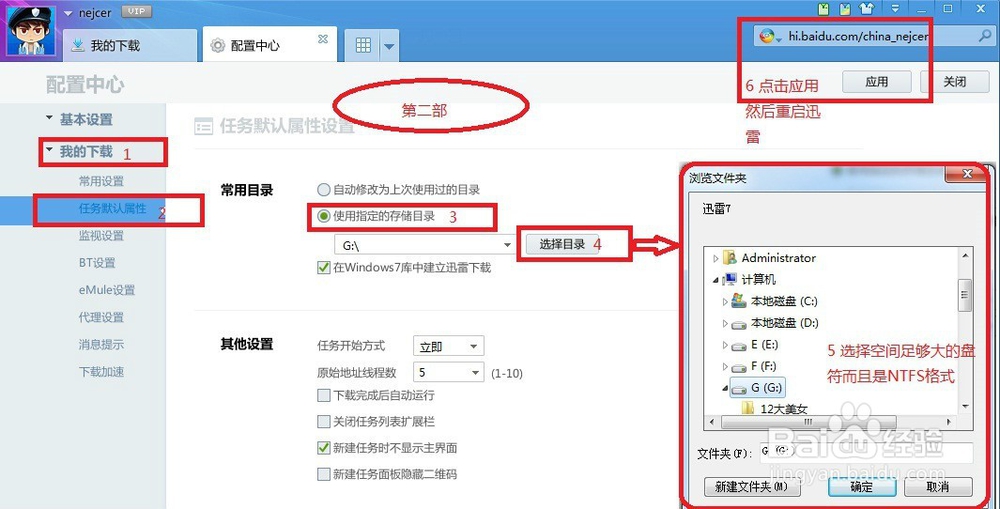The width and height of the screenshot is (1000, 509).
Task: Click the green shirt skin icon
Action: click(823, 9)
